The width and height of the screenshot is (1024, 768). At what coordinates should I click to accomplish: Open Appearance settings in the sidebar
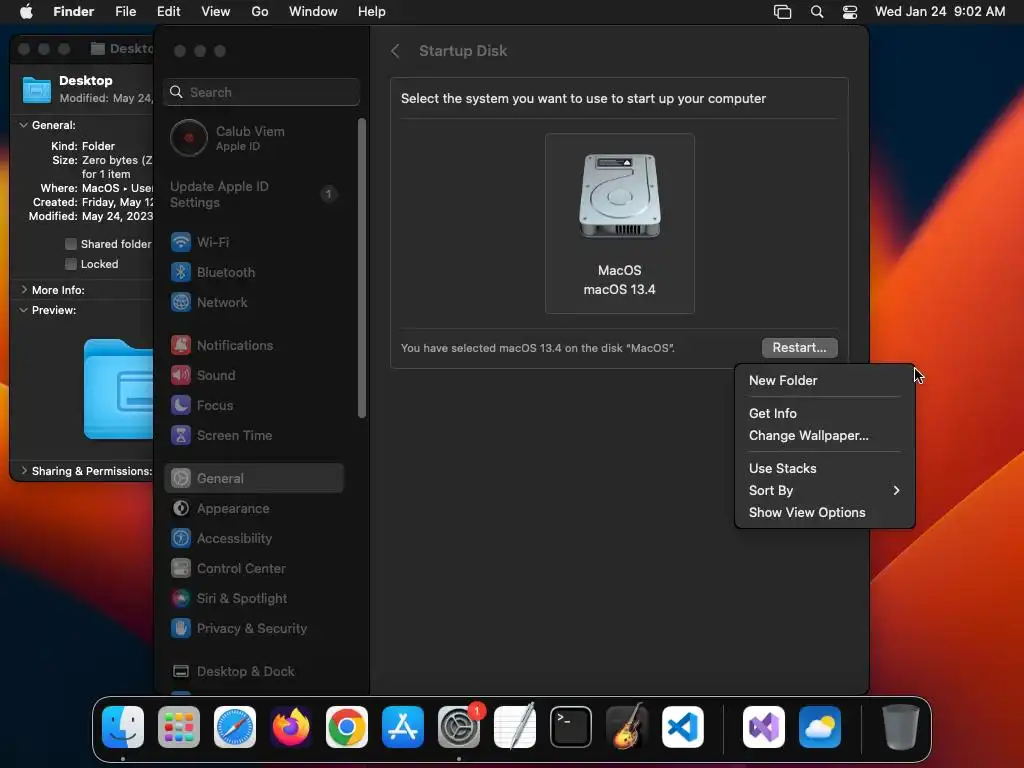point(255,509)
